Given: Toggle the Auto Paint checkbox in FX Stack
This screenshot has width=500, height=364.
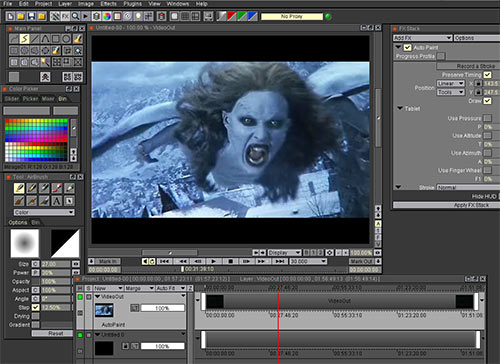Looking at the screenshot, I should click(407, 47).
